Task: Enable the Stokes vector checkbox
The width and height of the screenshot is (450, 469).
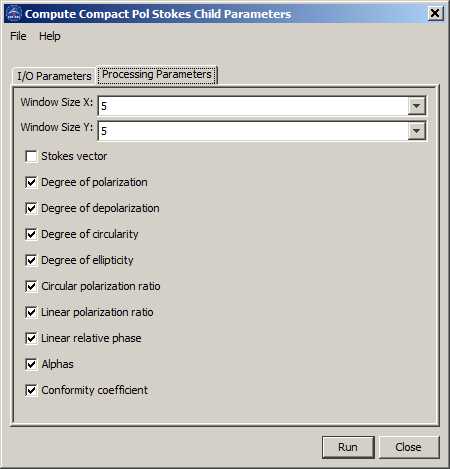Action: point(31,156)
